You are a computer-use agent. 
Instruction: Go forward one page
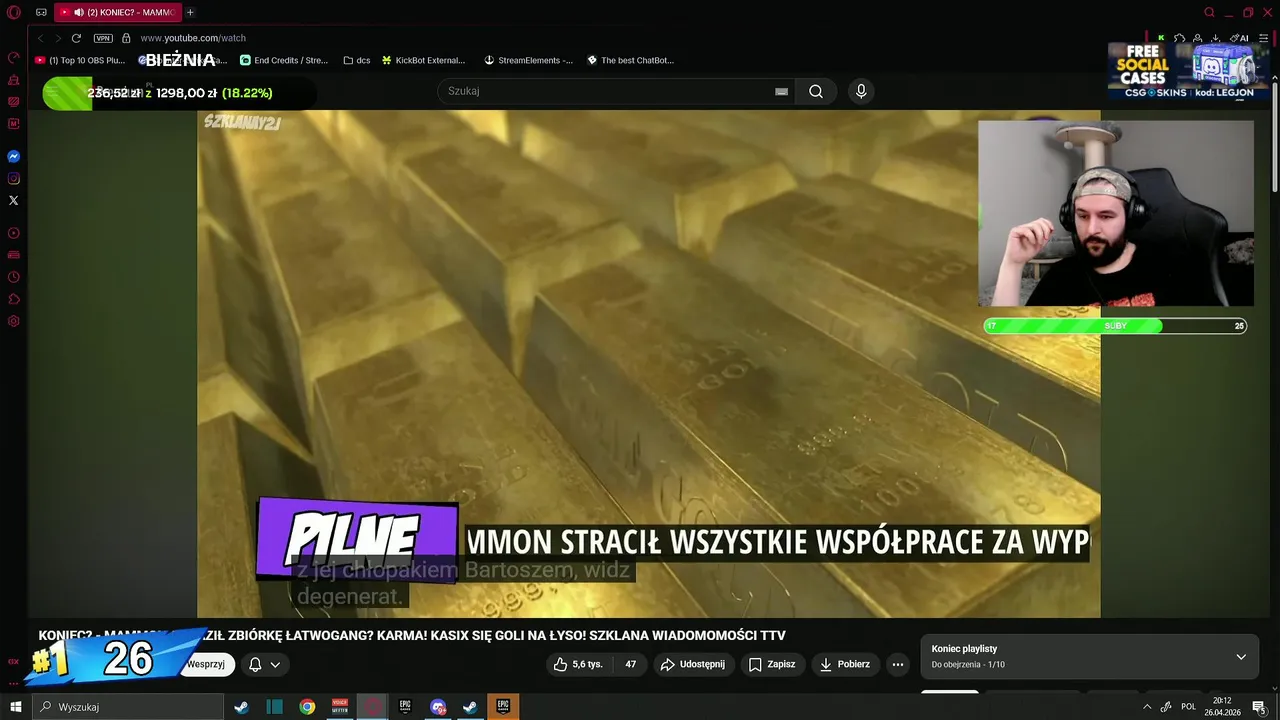(x=58, y=38)
